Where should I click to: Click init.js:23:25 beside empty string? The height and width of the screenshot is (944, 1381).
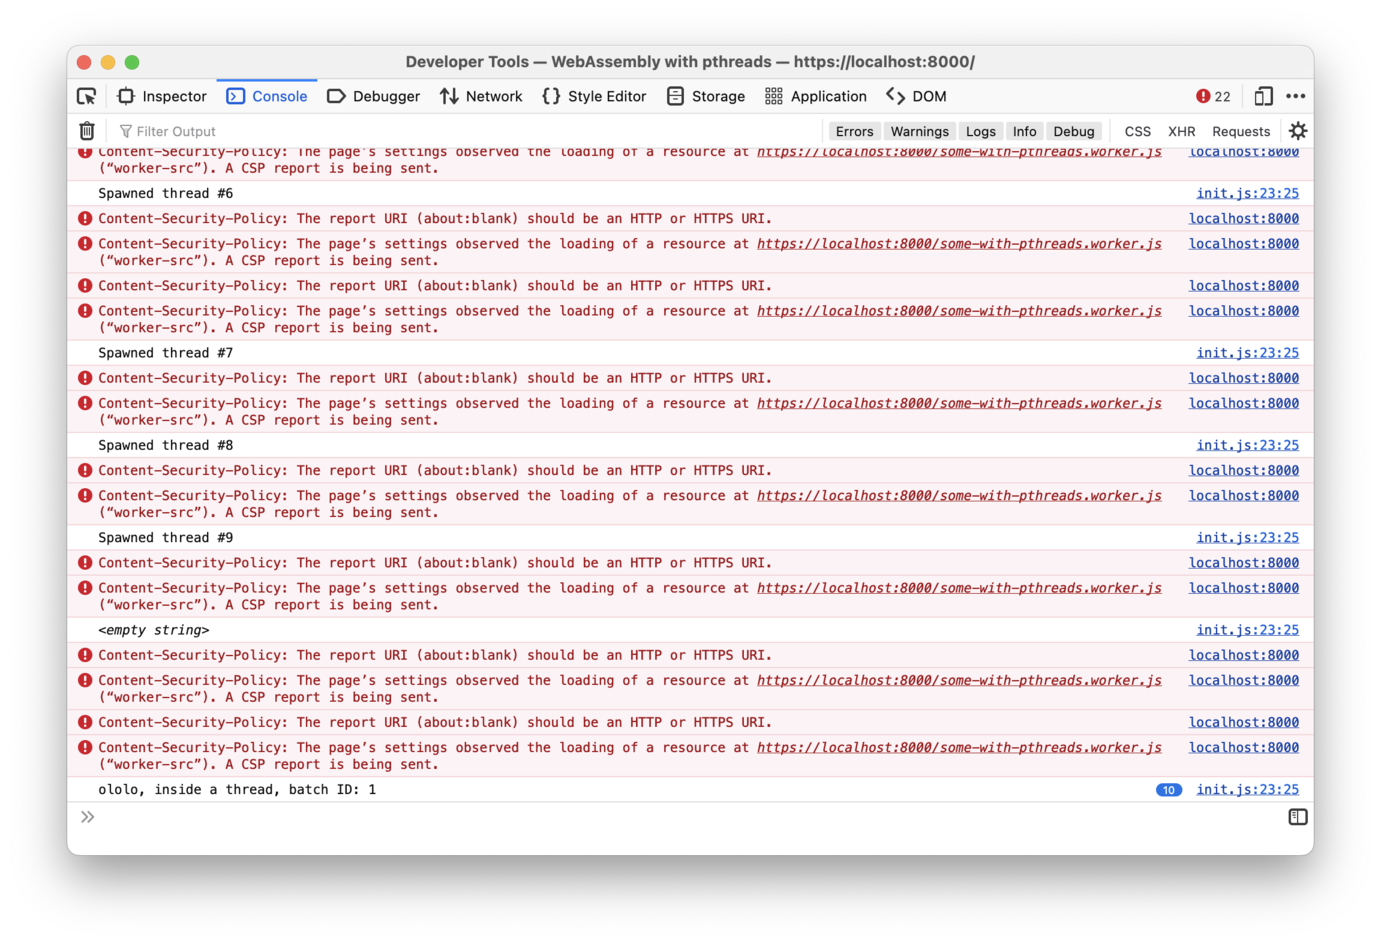pos(1247,630)
